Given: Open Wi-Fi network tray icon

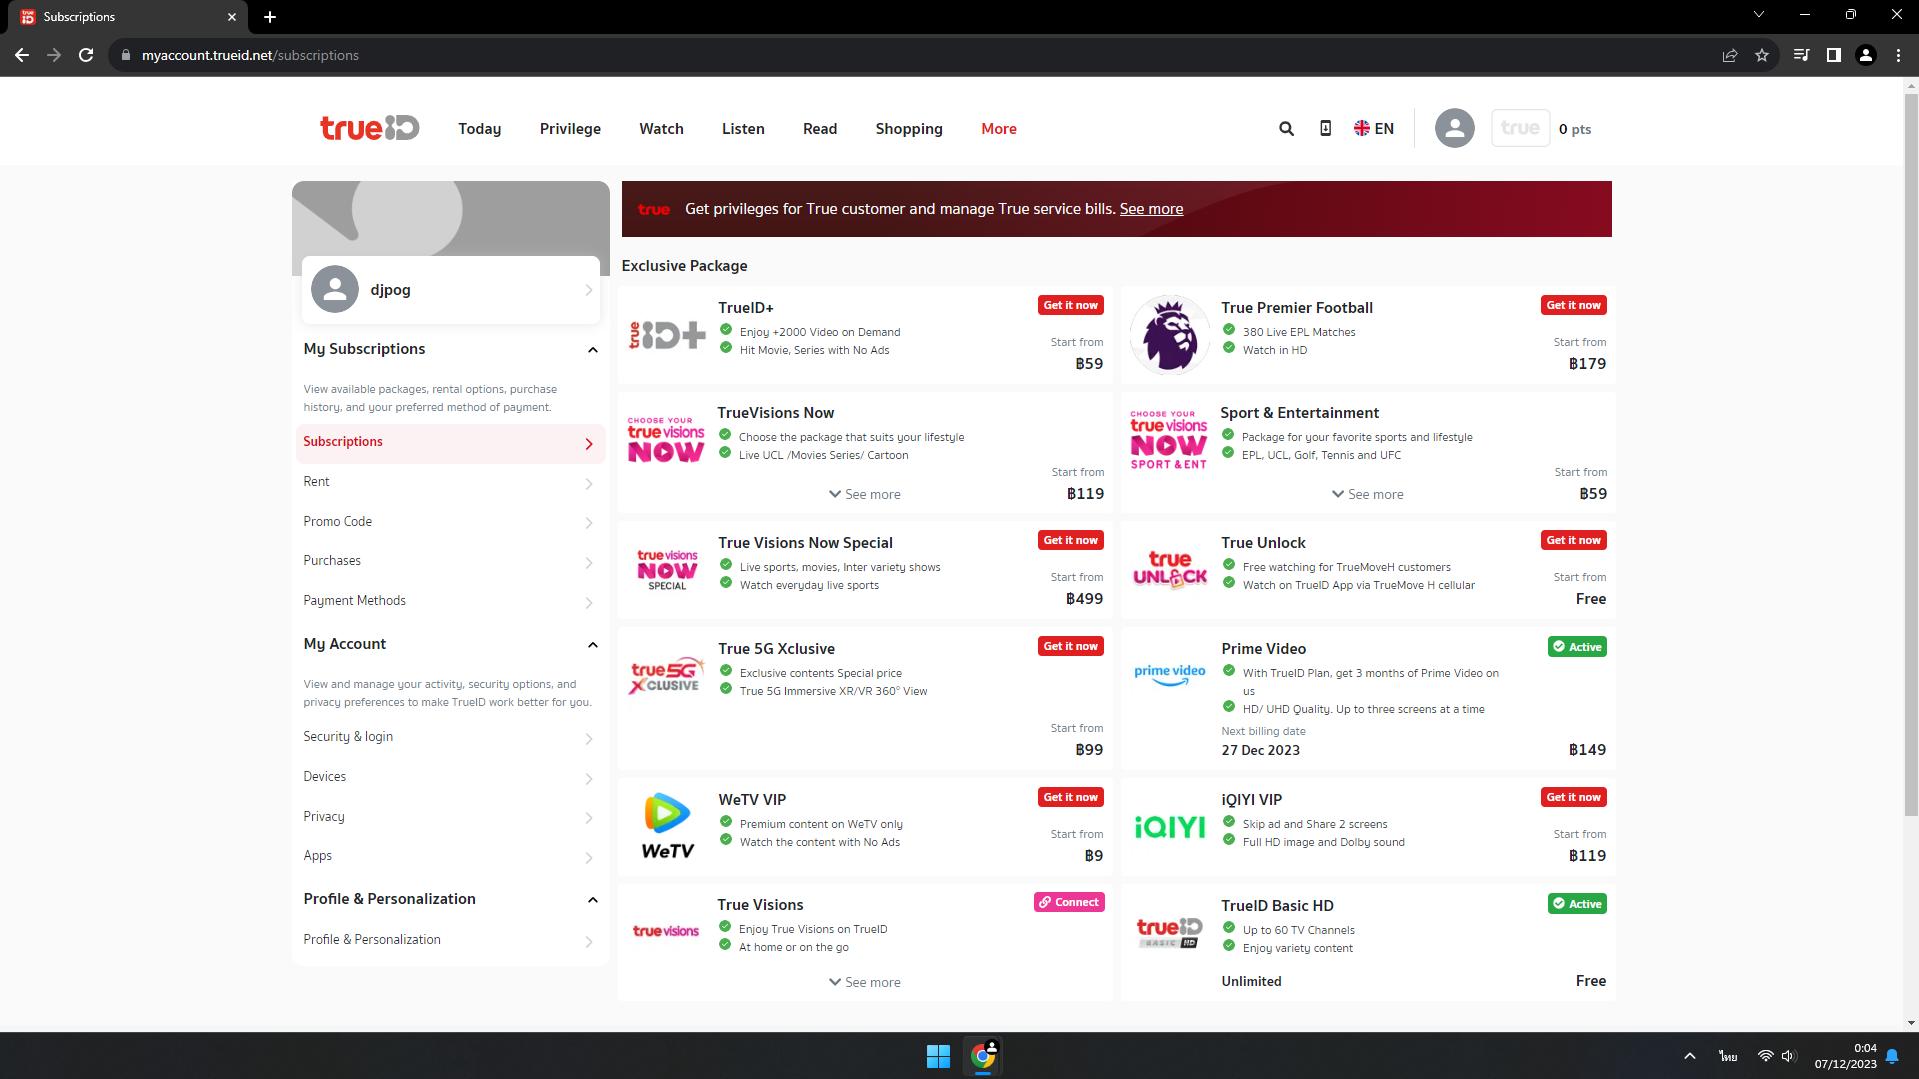Looking at the screenshot, I should tap(1765, 1056).
